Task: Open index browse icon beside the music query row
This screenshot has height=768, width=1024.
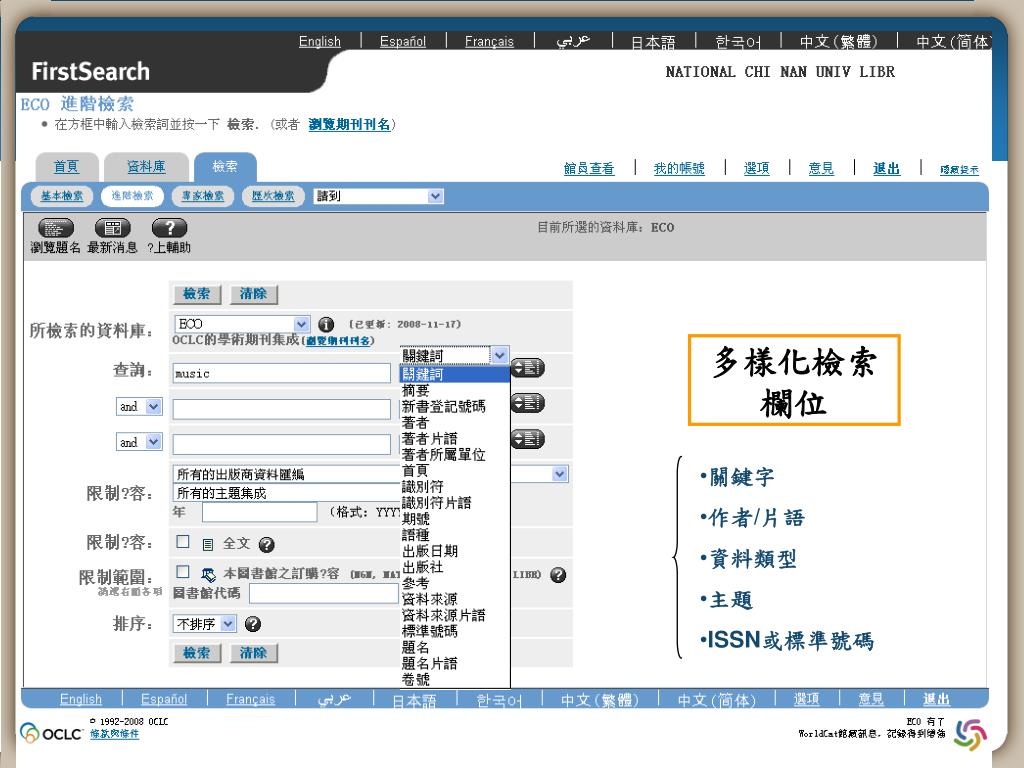Action: click(x=527, y=368)
